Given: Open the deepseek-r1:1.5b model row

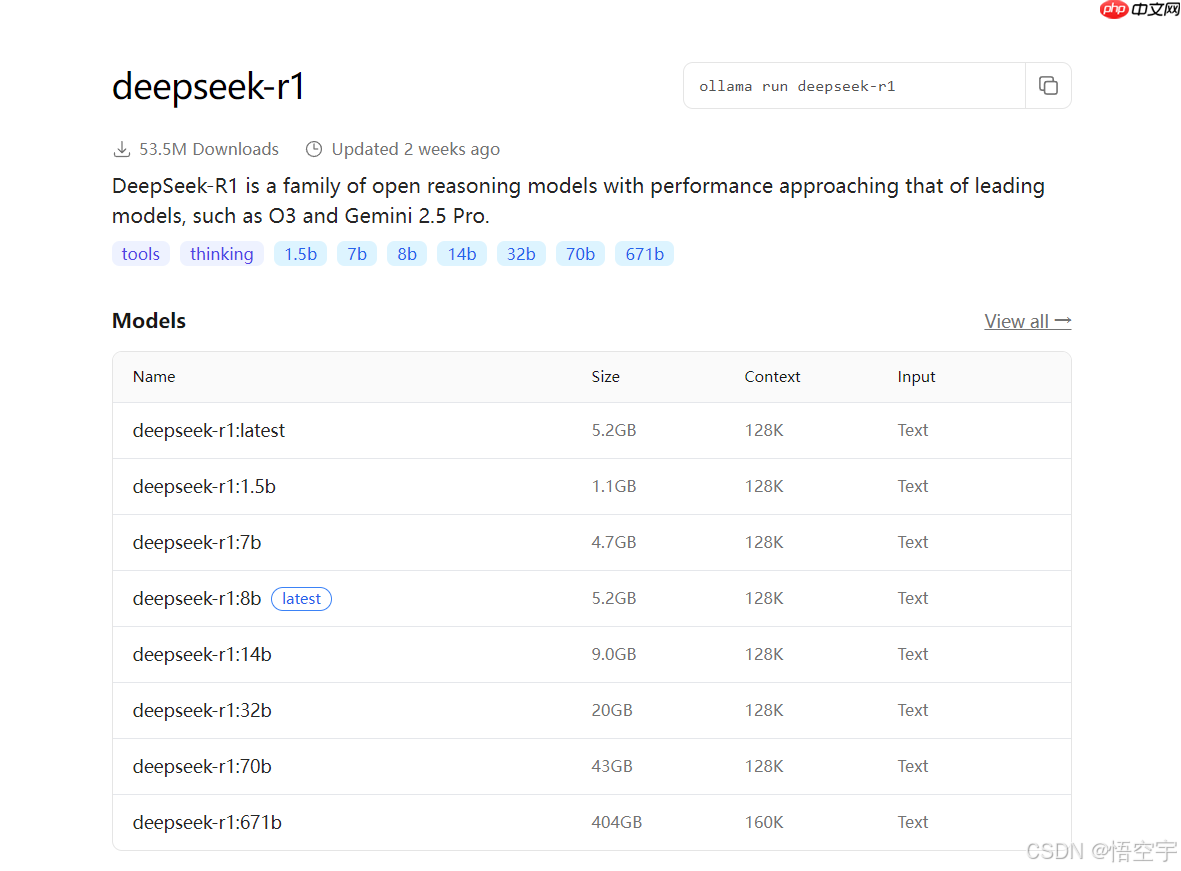Looking at the screenshot, I should (204, 487).
